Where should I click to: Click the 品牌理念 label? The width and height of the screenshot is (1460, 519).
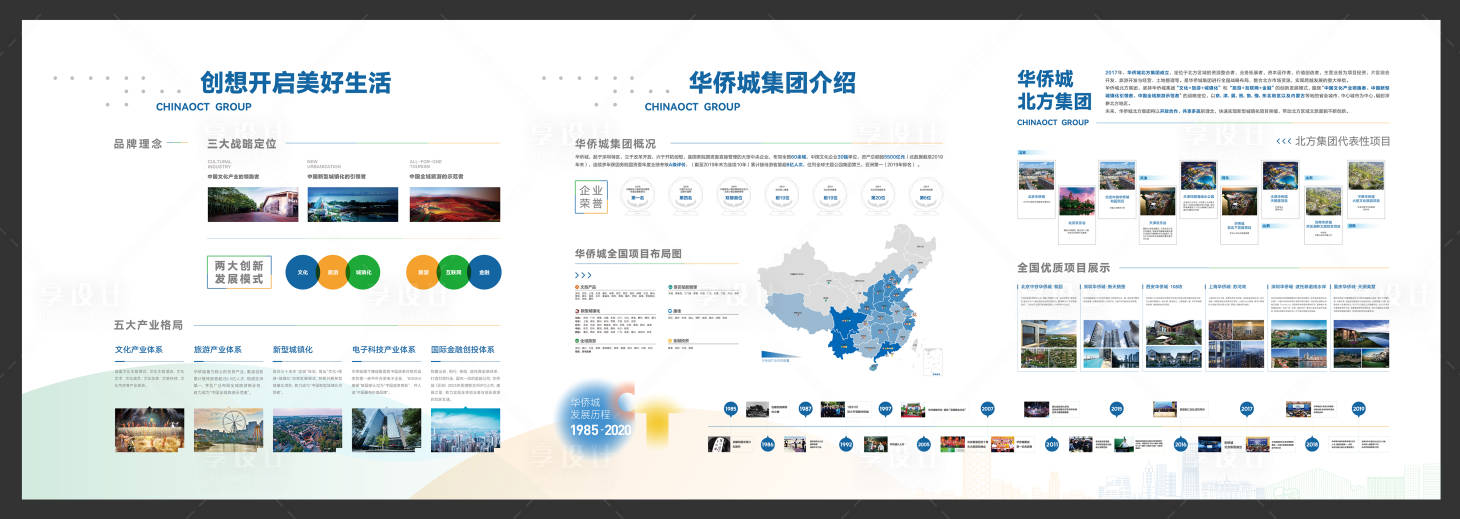137,144
